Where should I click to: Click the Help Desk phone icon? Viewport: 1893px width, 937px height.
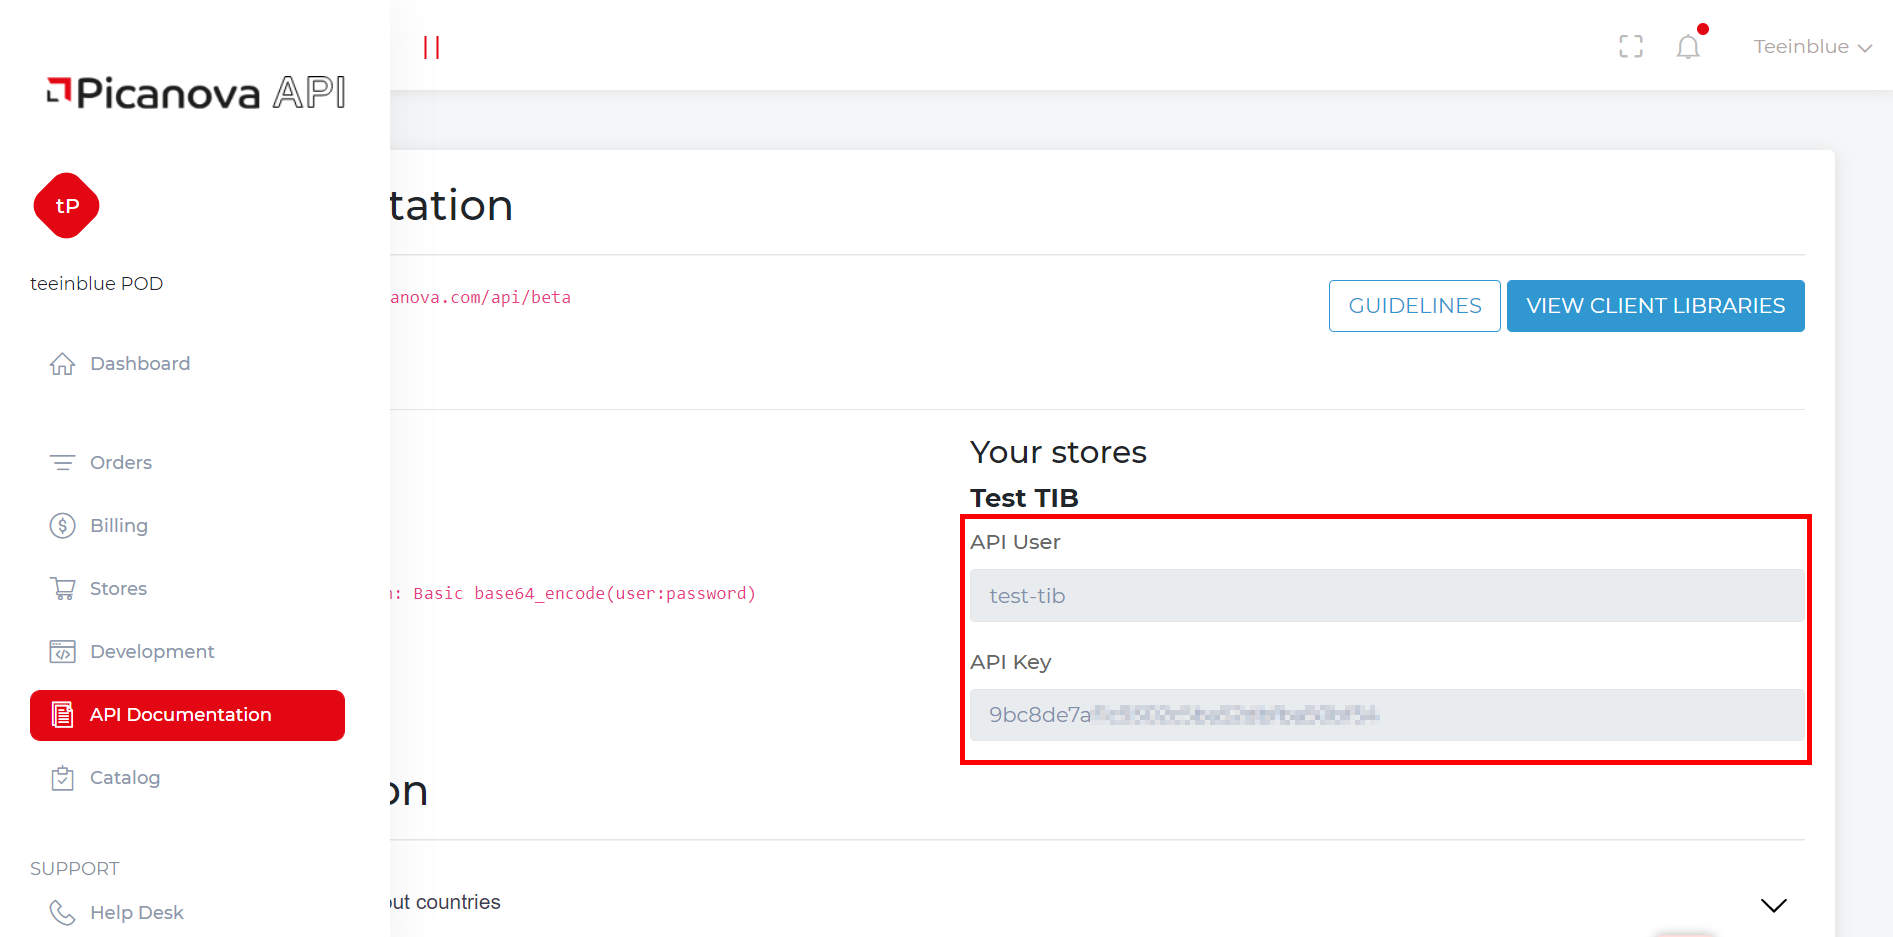tap(62, 913)
